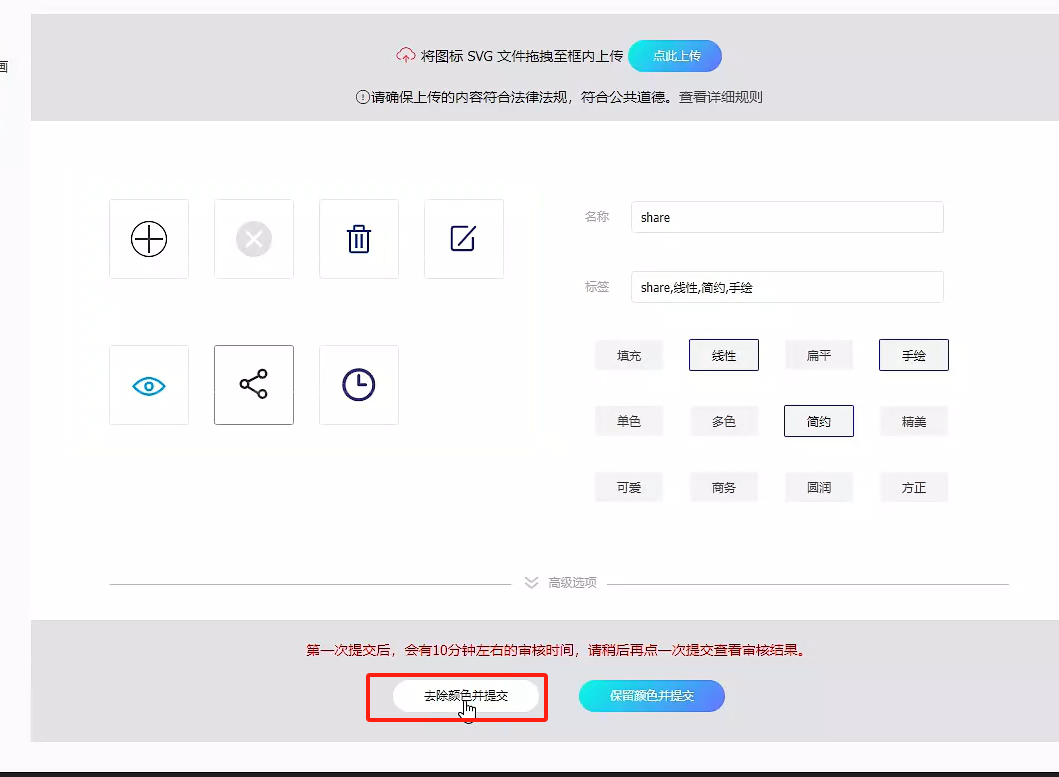The height and width of the screenshot is (777, 1059).
Task: Click the 标签 tags input field
Action: (x=787, y=287)
